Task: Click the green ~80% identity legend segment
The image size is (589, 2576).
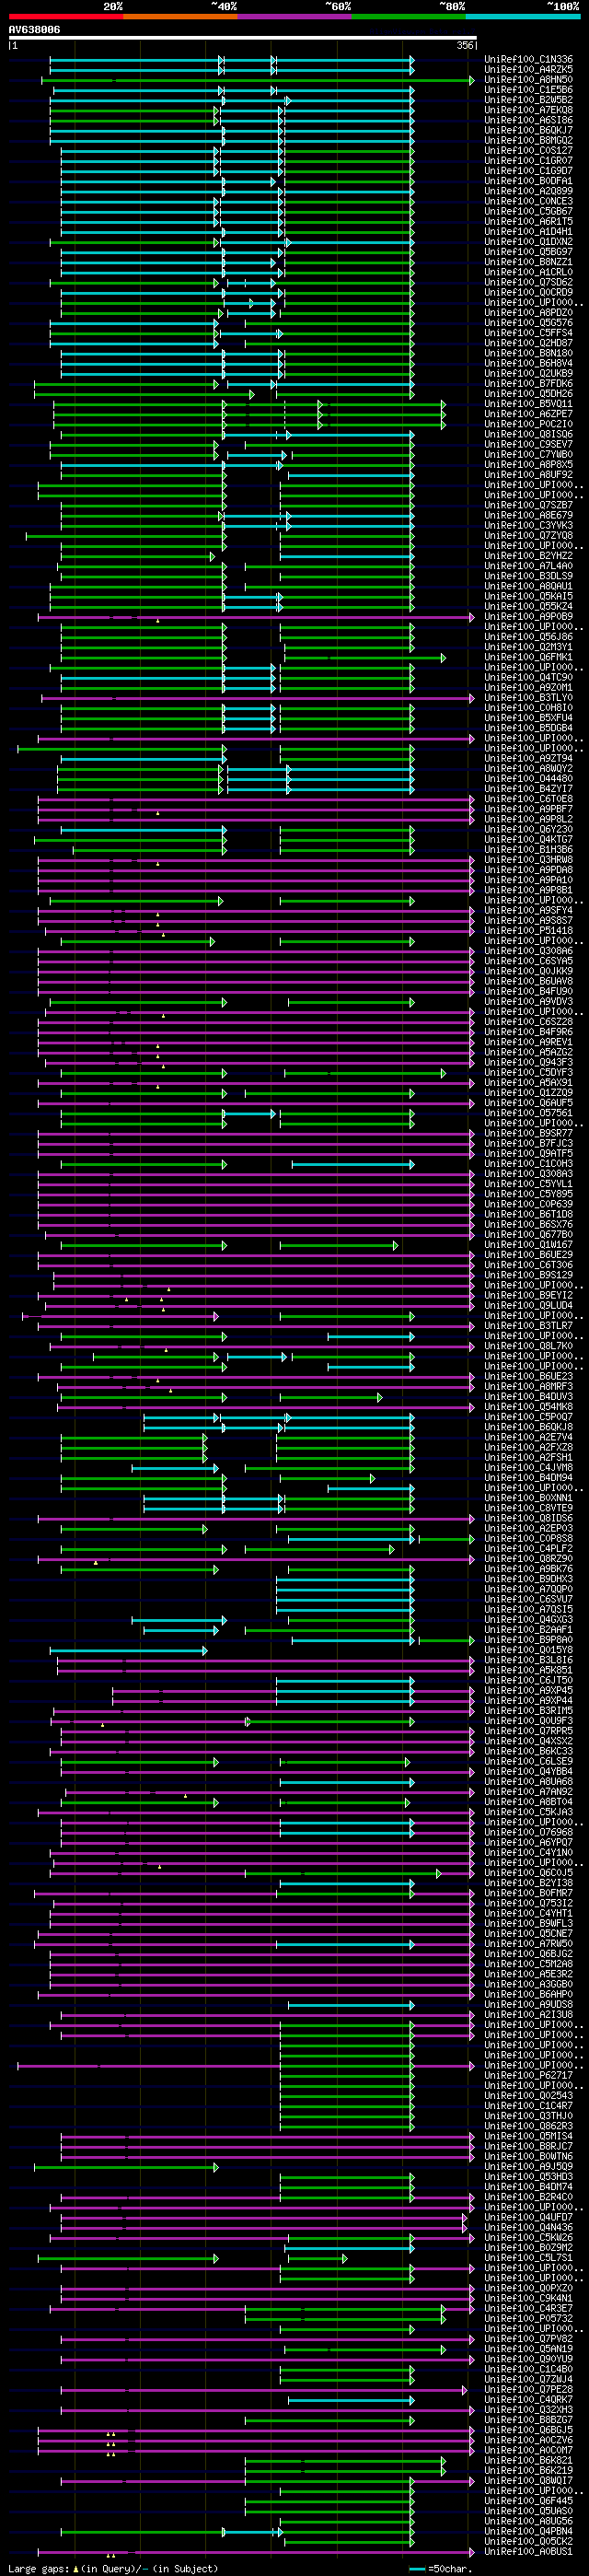Action: 409,17
